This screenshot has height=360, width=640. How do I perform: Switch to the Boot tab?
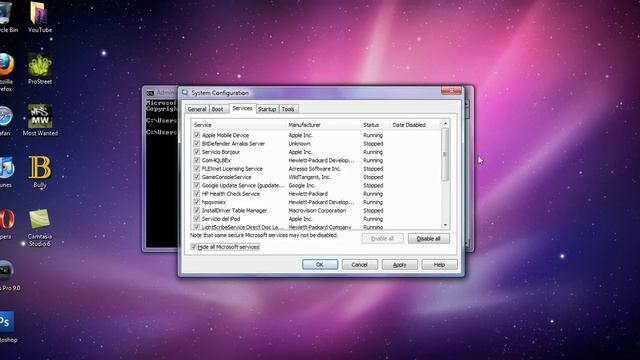[x=218, y=109]
